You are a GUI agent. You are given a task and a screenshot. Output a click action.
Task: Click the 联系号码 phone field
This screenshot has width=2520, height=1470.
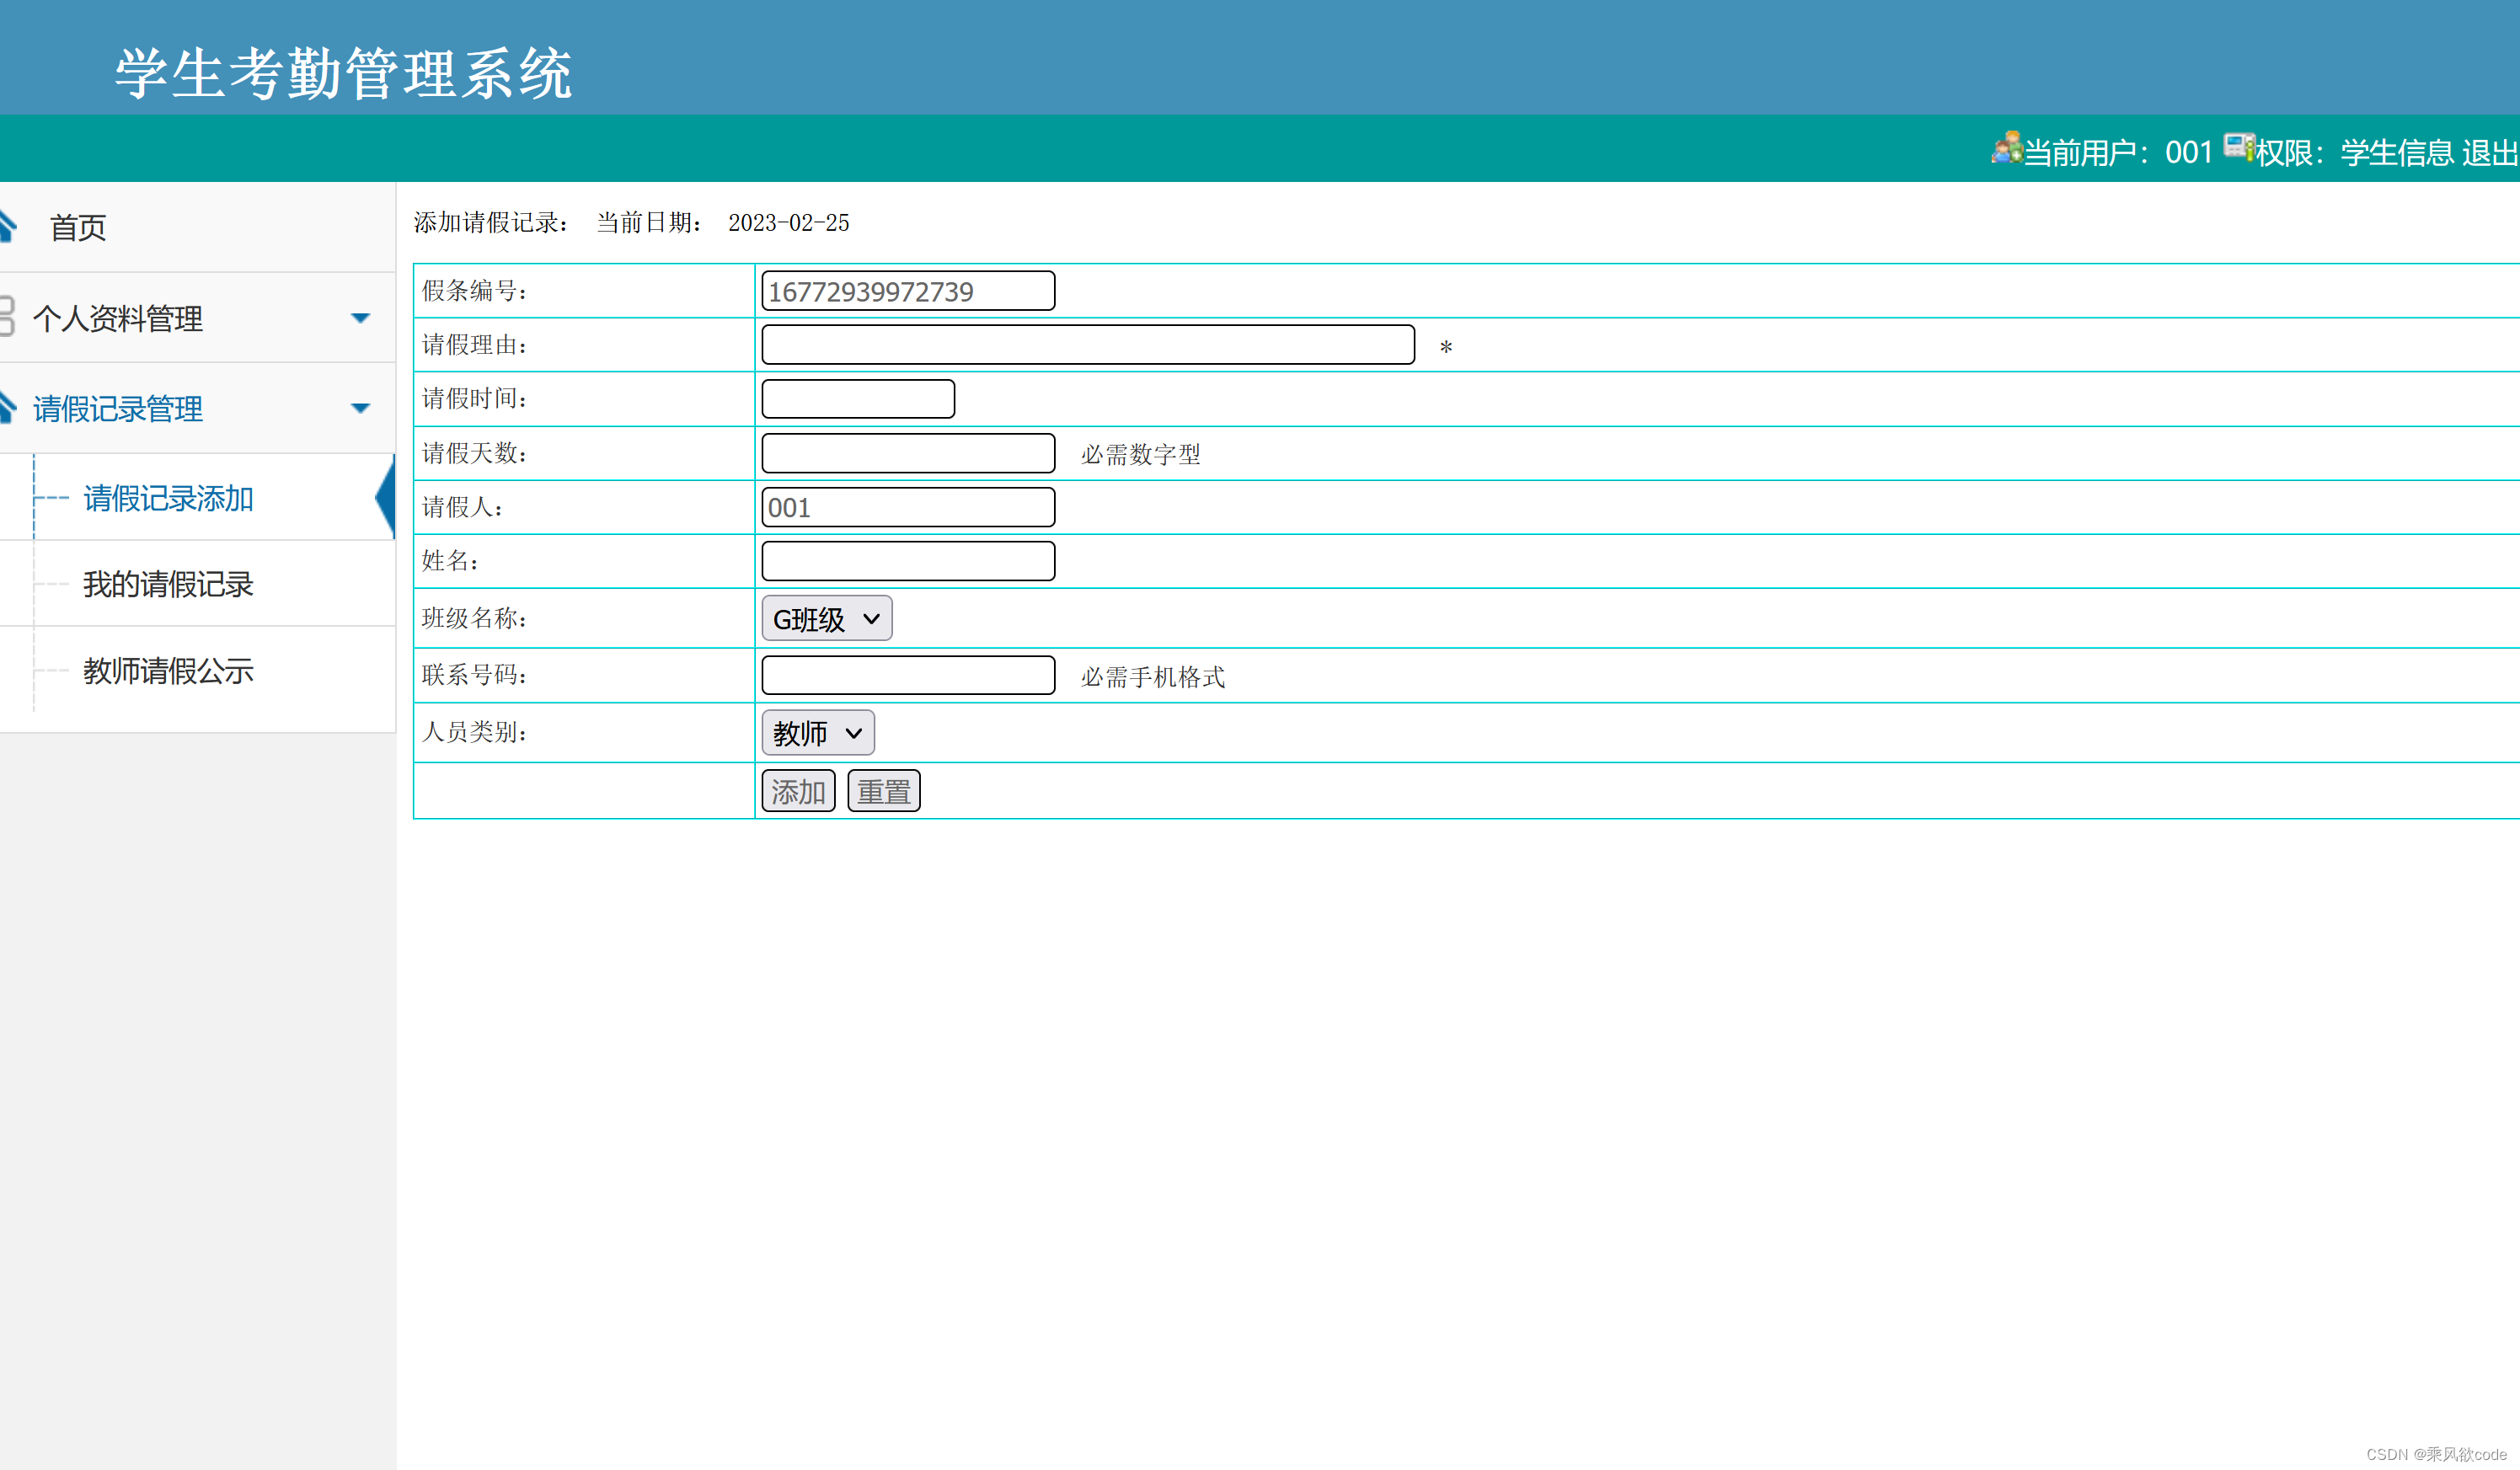click(x=907, y=675)
